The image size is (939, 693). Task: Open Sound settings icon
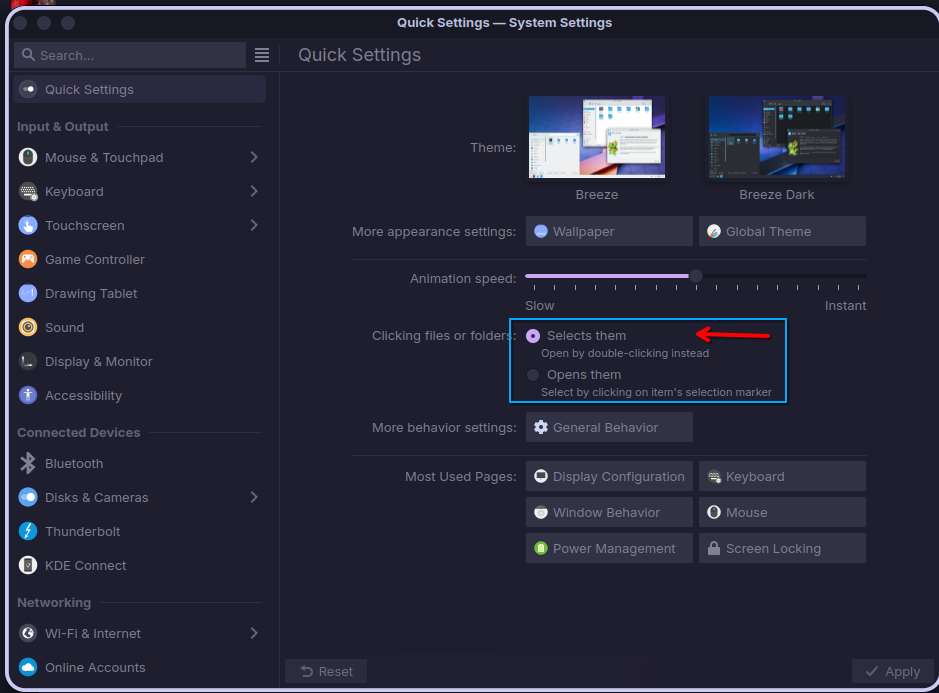tap(28, 327)
